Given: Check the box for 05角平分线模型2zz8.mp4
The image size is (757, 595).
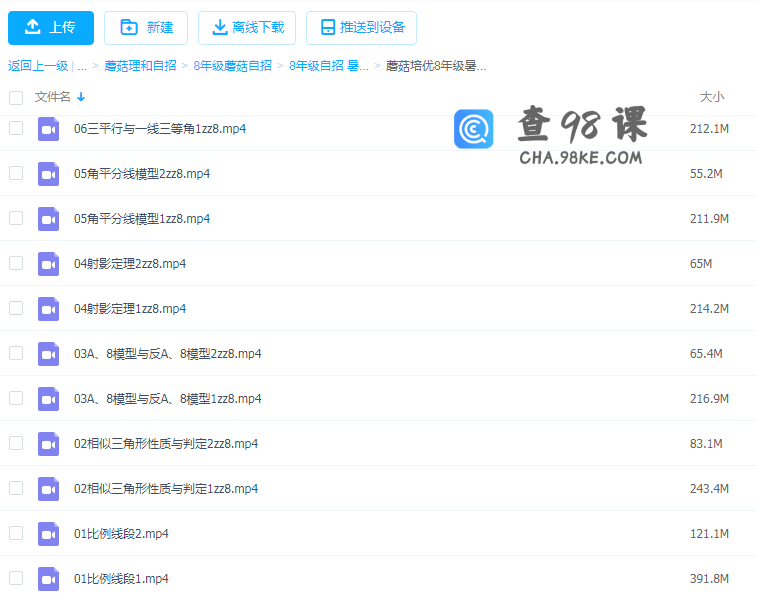Looking at the screenshot, I should 16,173.
